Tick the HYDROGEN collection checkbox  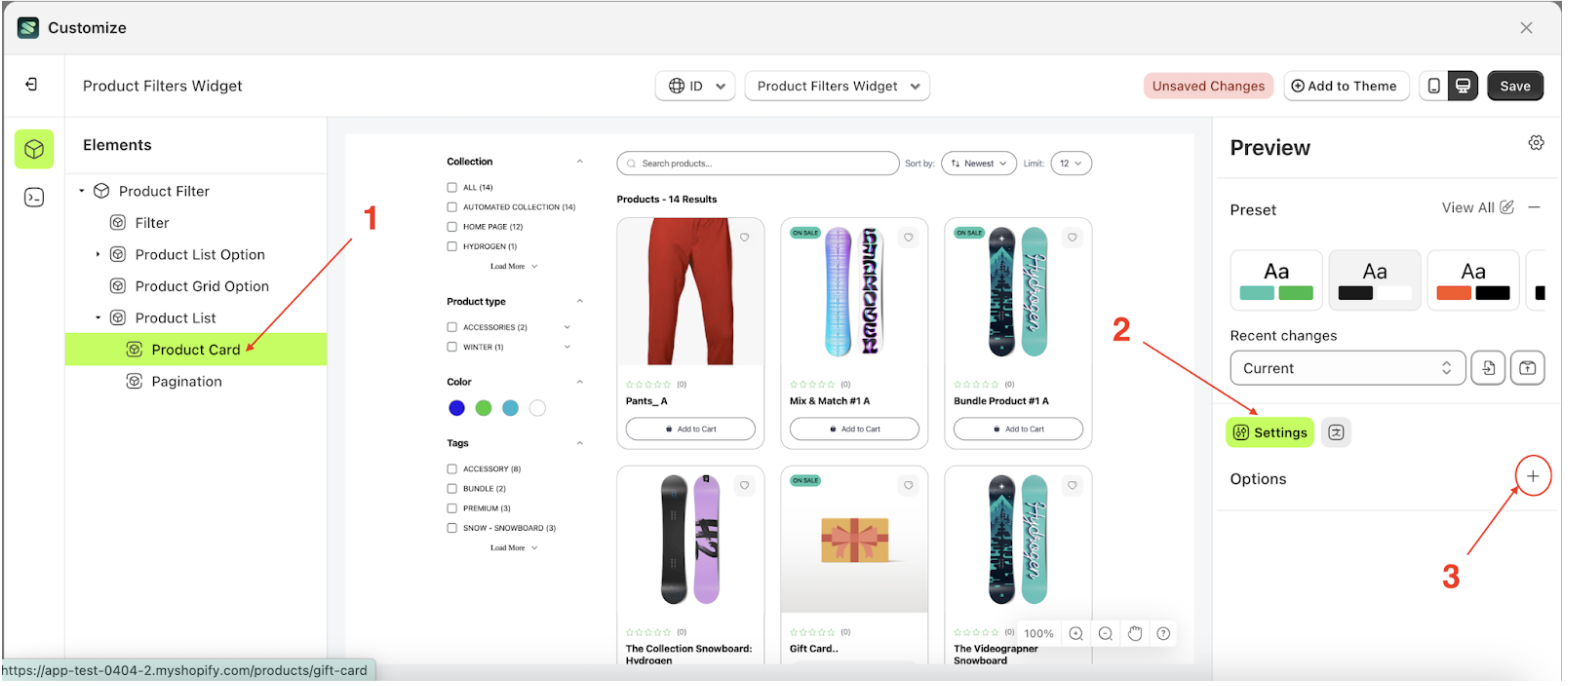452,246
